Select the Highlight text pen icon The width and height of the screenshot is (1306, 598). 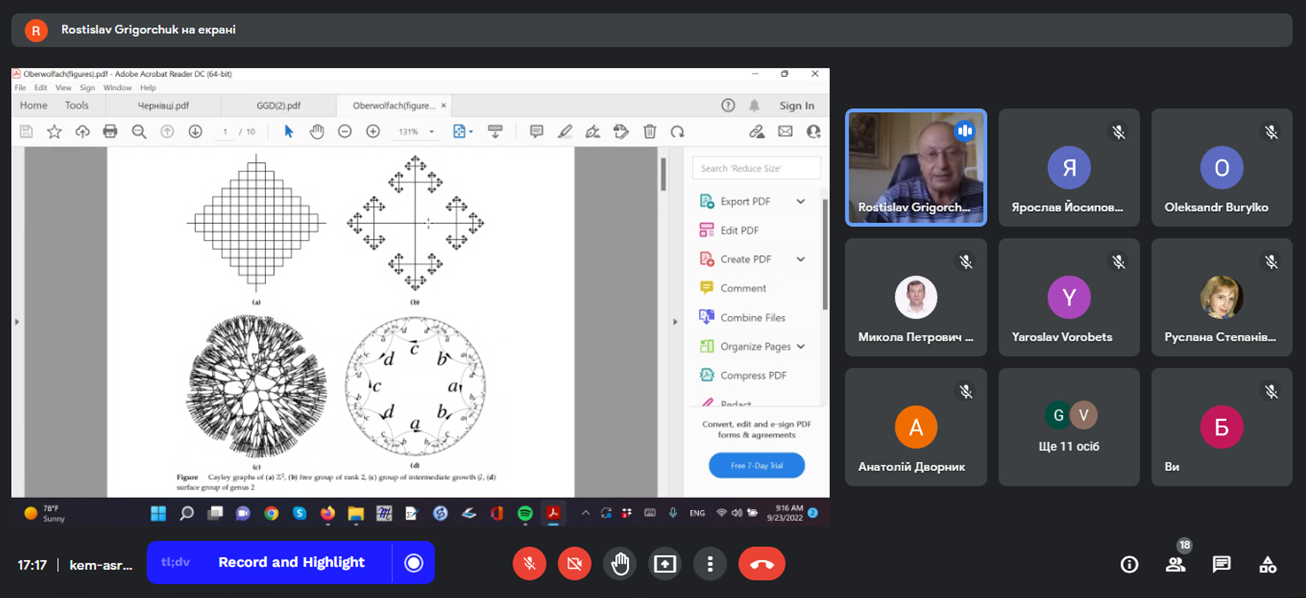pyautogui.click(x=565, y=131)
